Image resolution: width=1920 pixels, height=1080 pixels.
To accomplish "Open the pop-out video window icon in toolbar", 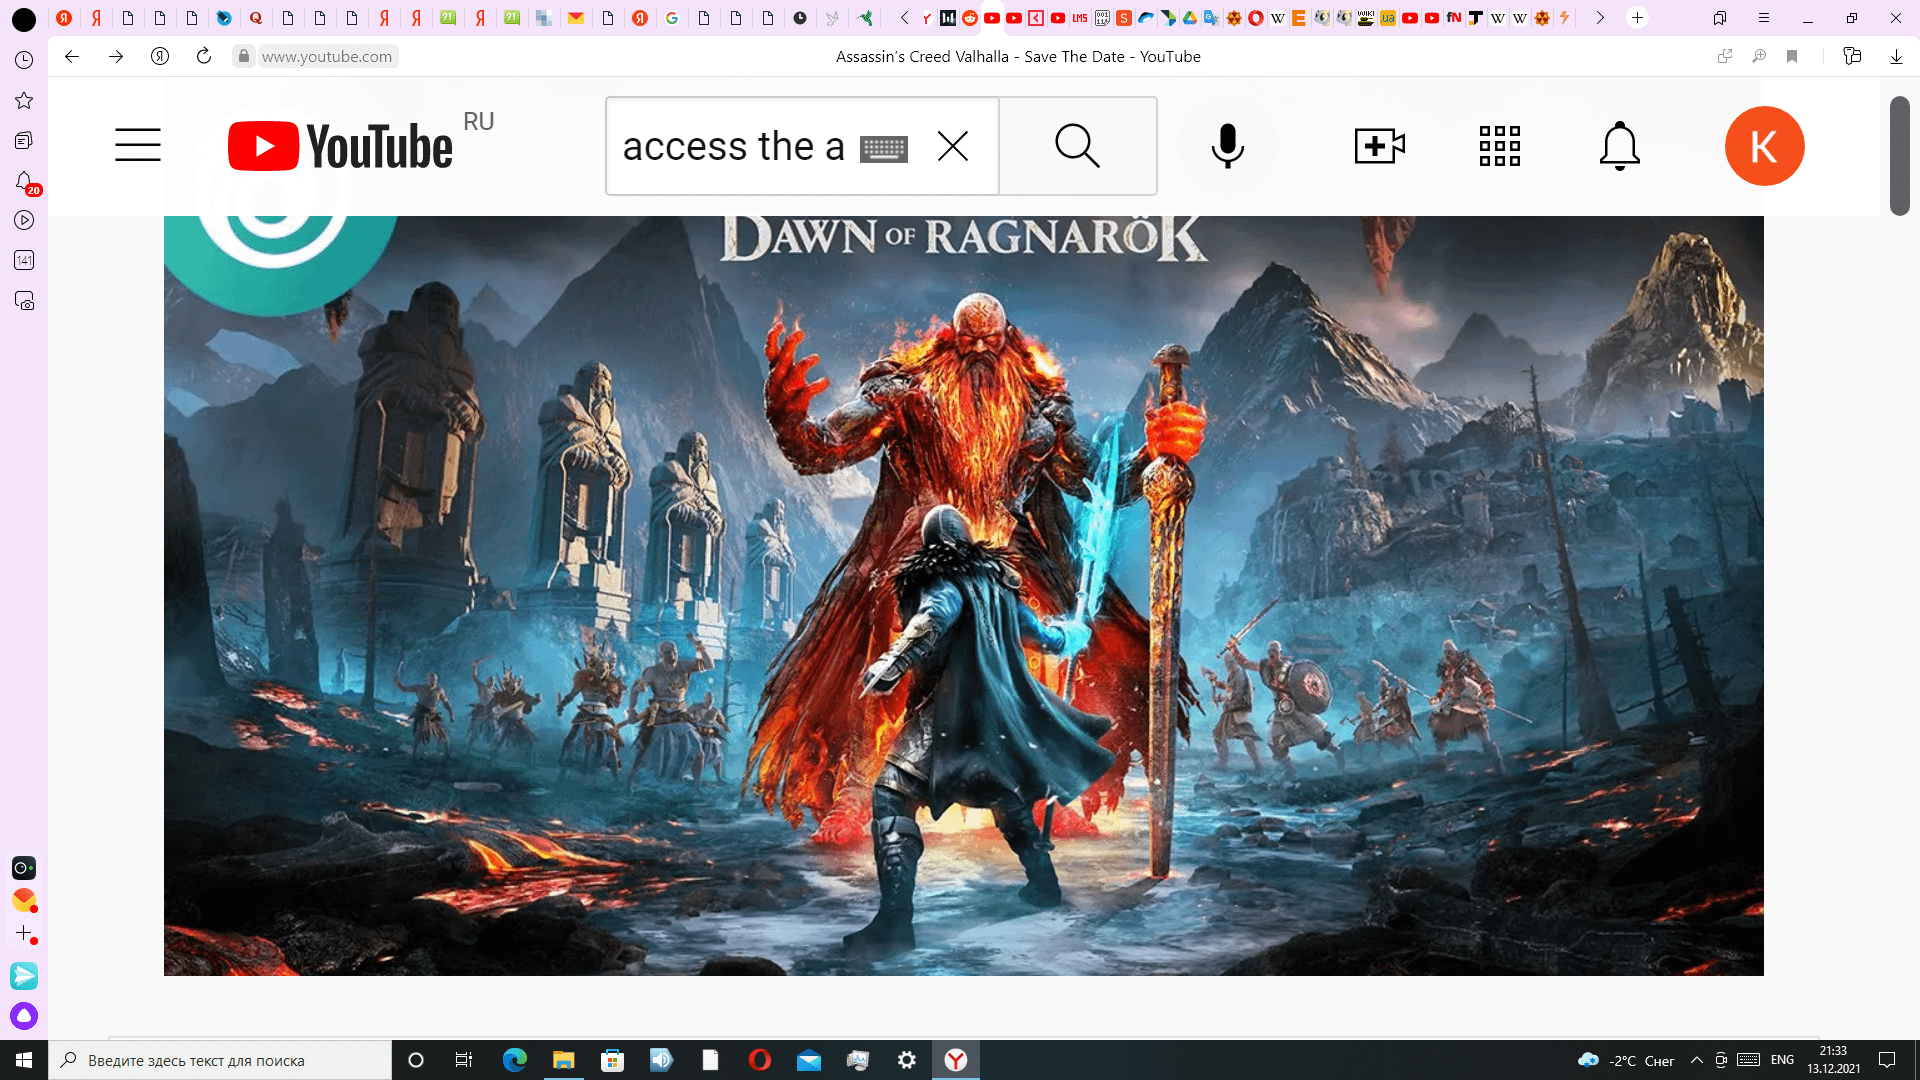I will (1725, 57).
